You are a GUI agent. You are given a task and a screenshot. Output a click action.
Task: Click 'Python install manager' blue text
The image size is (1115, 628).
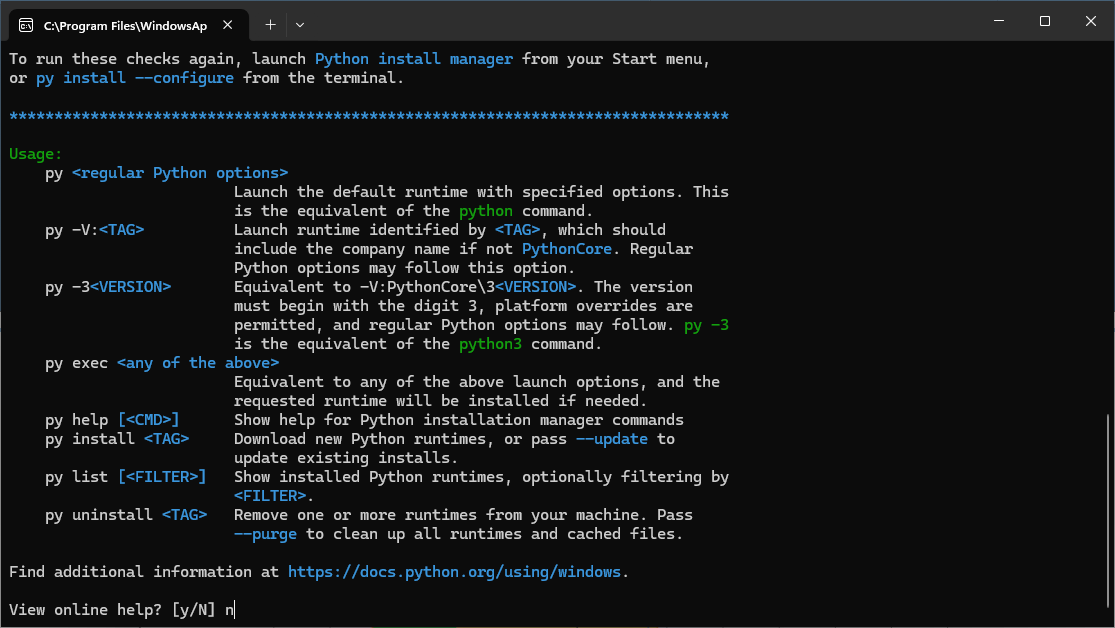[x=414, y=59]
